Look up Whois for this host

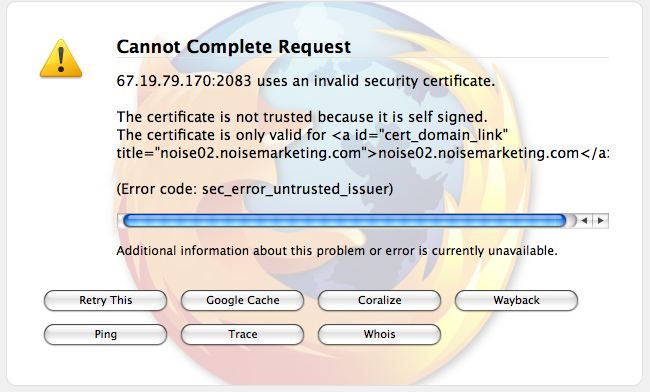tap(379, 334)
